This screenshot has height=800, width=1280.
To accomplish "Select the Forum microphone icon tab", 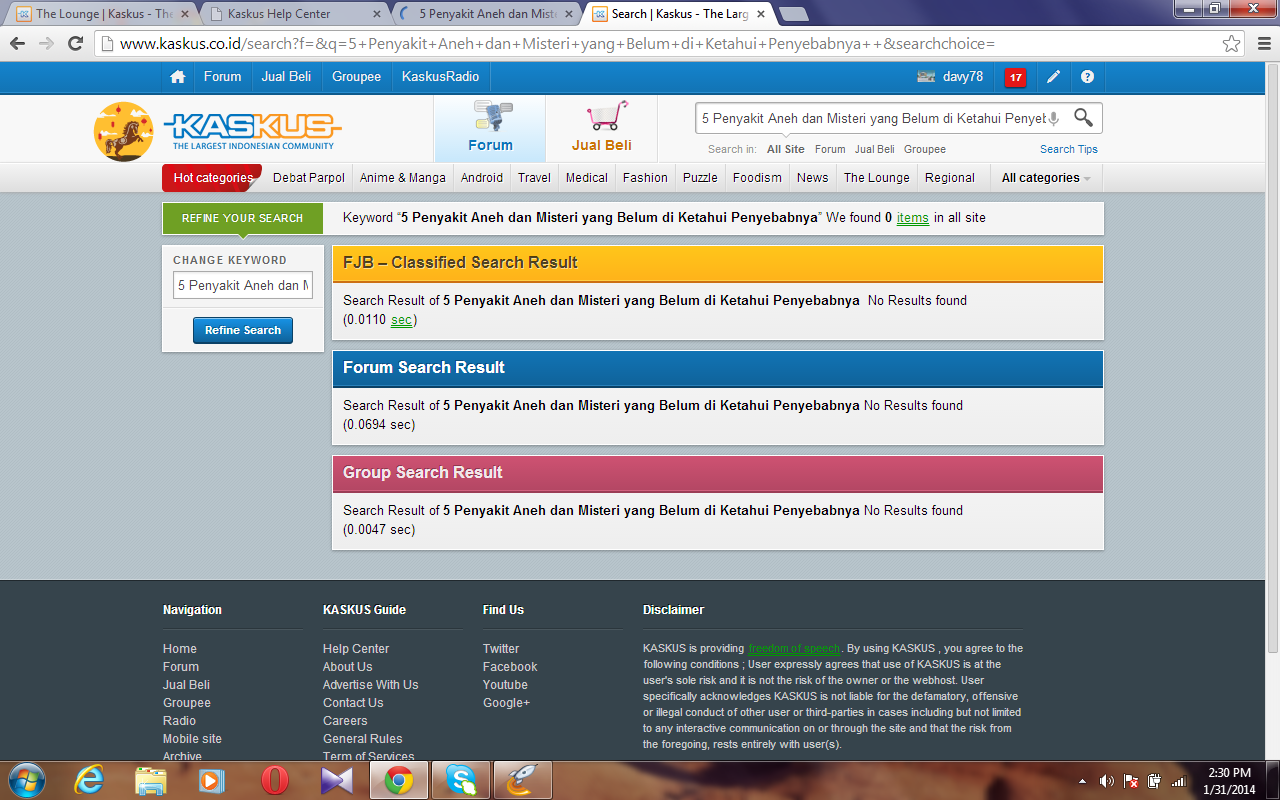I will (x=490, y=128).
